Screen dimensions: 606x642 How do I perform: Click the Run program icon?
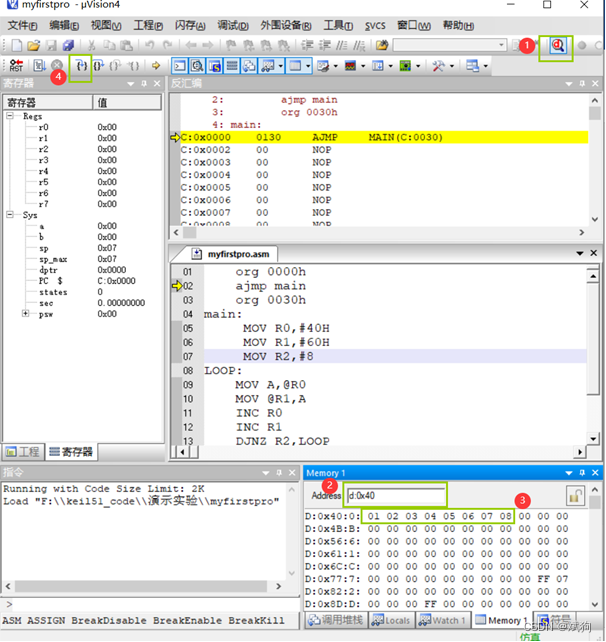[x=40, y=66]
